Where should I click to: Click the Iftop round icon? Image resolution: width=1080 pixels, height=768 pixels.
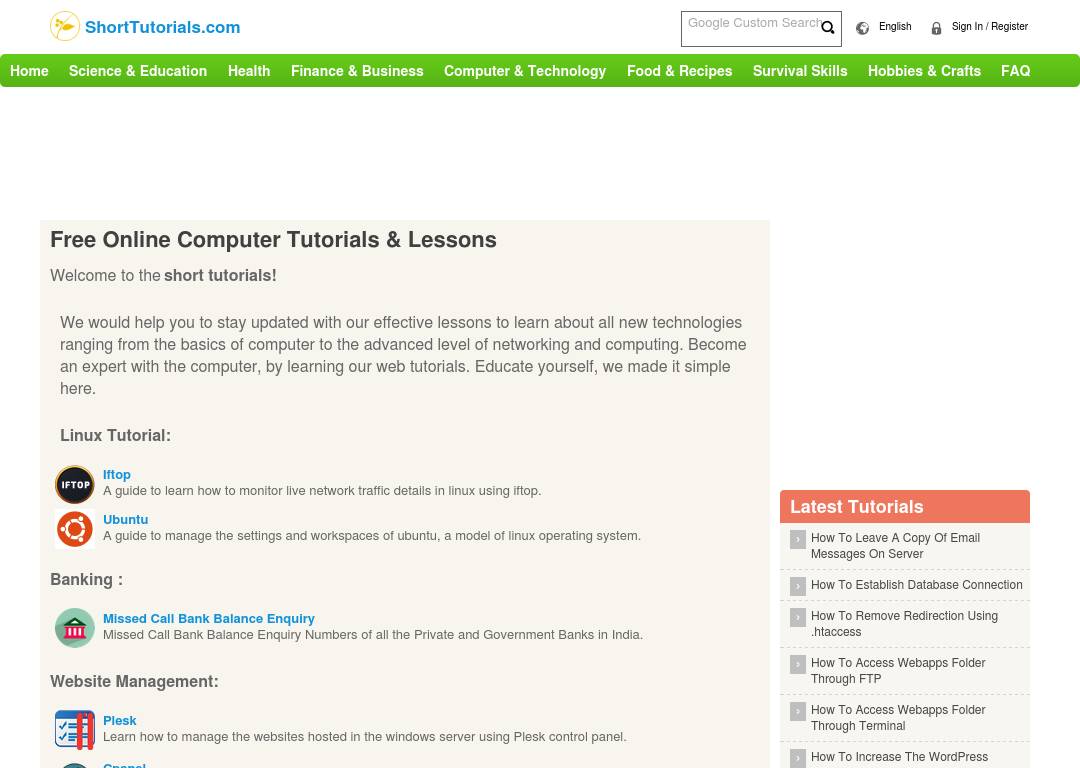click(x=74, y=485)
